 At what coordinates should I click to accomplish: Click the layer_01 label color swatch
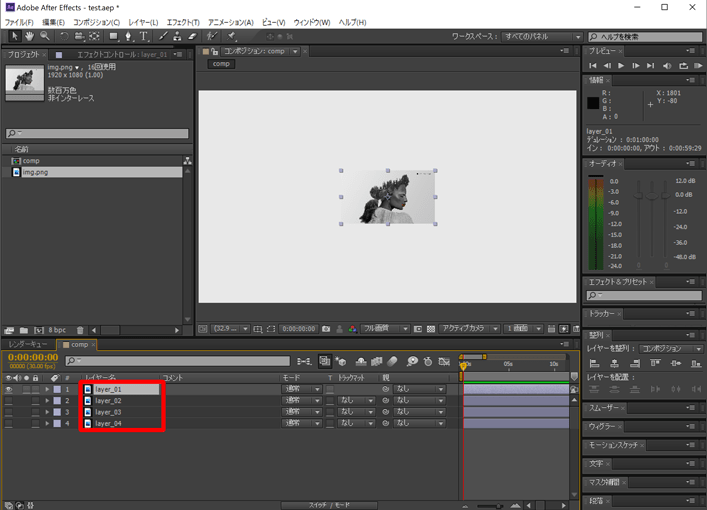click(x=57, y=389)
